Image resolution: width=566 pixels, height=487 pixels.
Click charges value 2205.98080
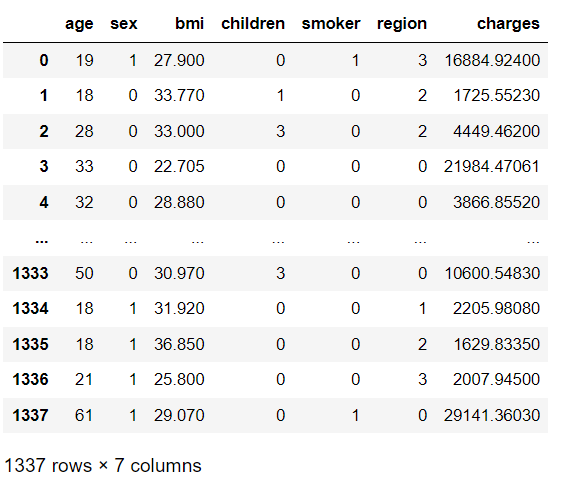(496, 308)
